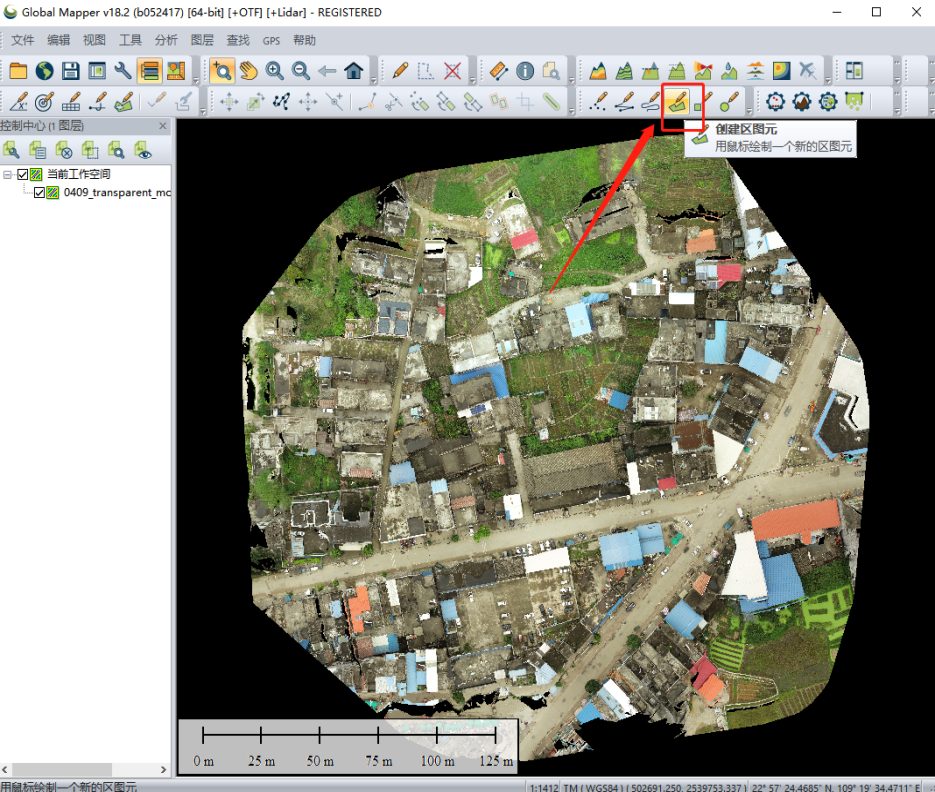Toggle layer visibility with the eye icon
935x792 pixels.
coord(143,150)
